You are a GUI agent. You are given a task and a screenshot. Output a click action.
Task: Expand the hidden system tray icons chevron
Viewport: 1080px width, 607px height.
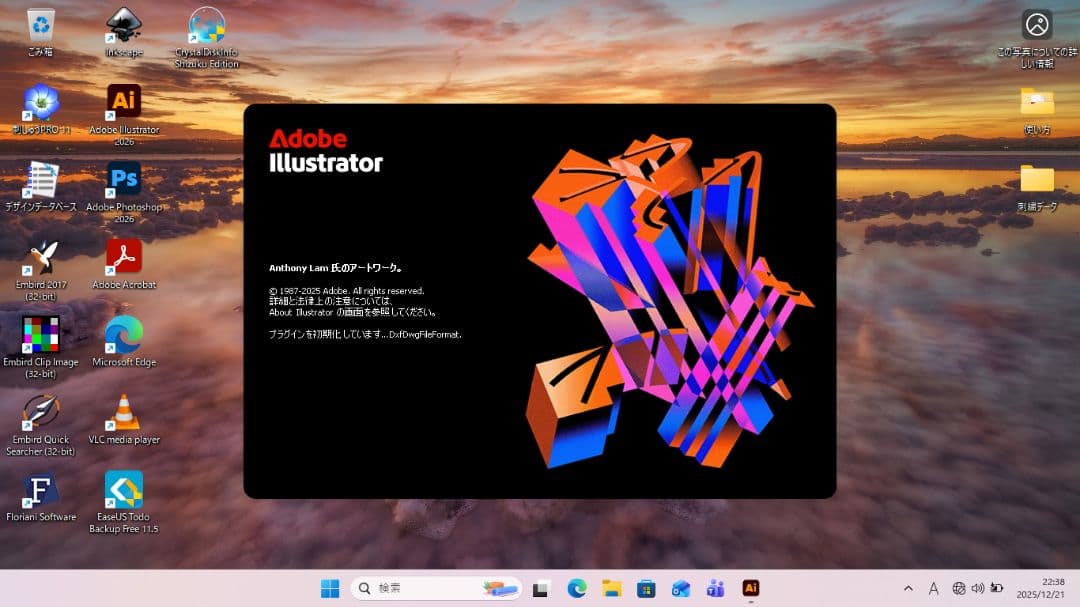coord(908,588)
